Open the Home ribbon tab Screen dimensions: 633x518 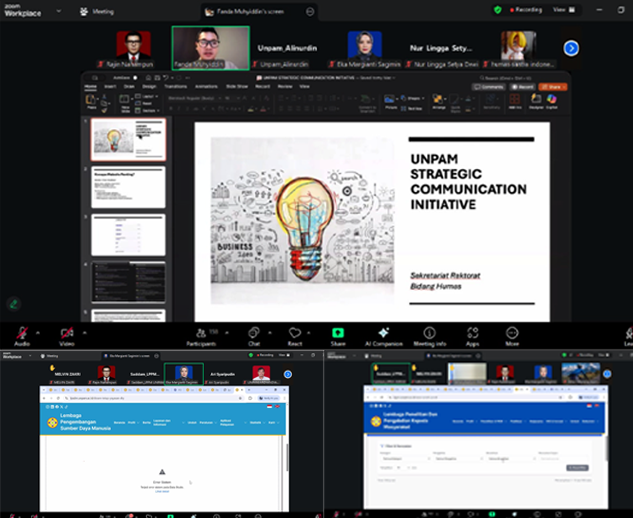tap(90, 86)
